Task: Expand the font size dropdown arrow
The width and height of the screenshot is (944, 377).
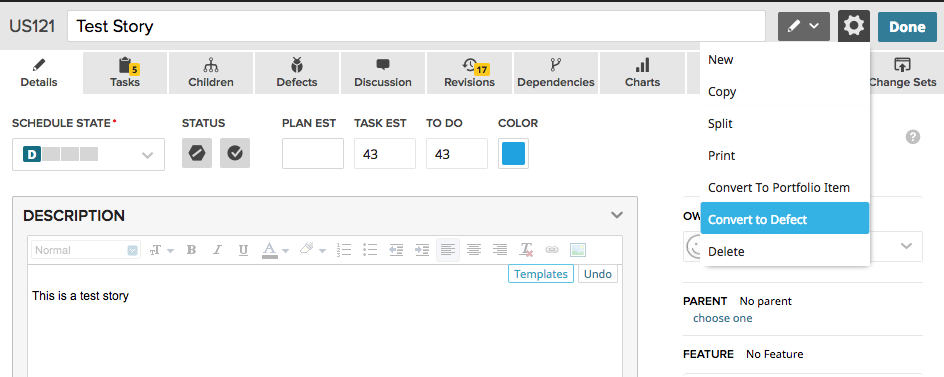Action: [x=170, y=251]
